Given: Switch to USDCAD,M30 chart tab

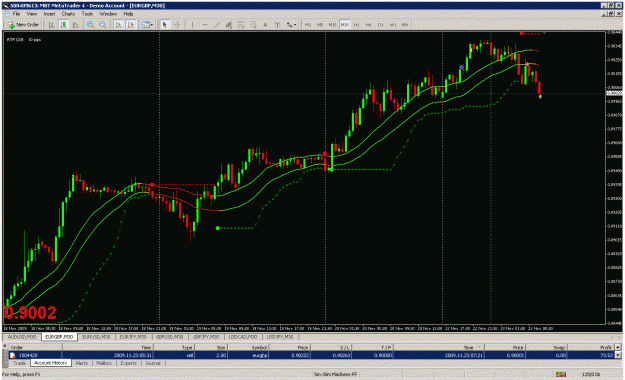Looking at the screenshot, I should coord(243,337).
